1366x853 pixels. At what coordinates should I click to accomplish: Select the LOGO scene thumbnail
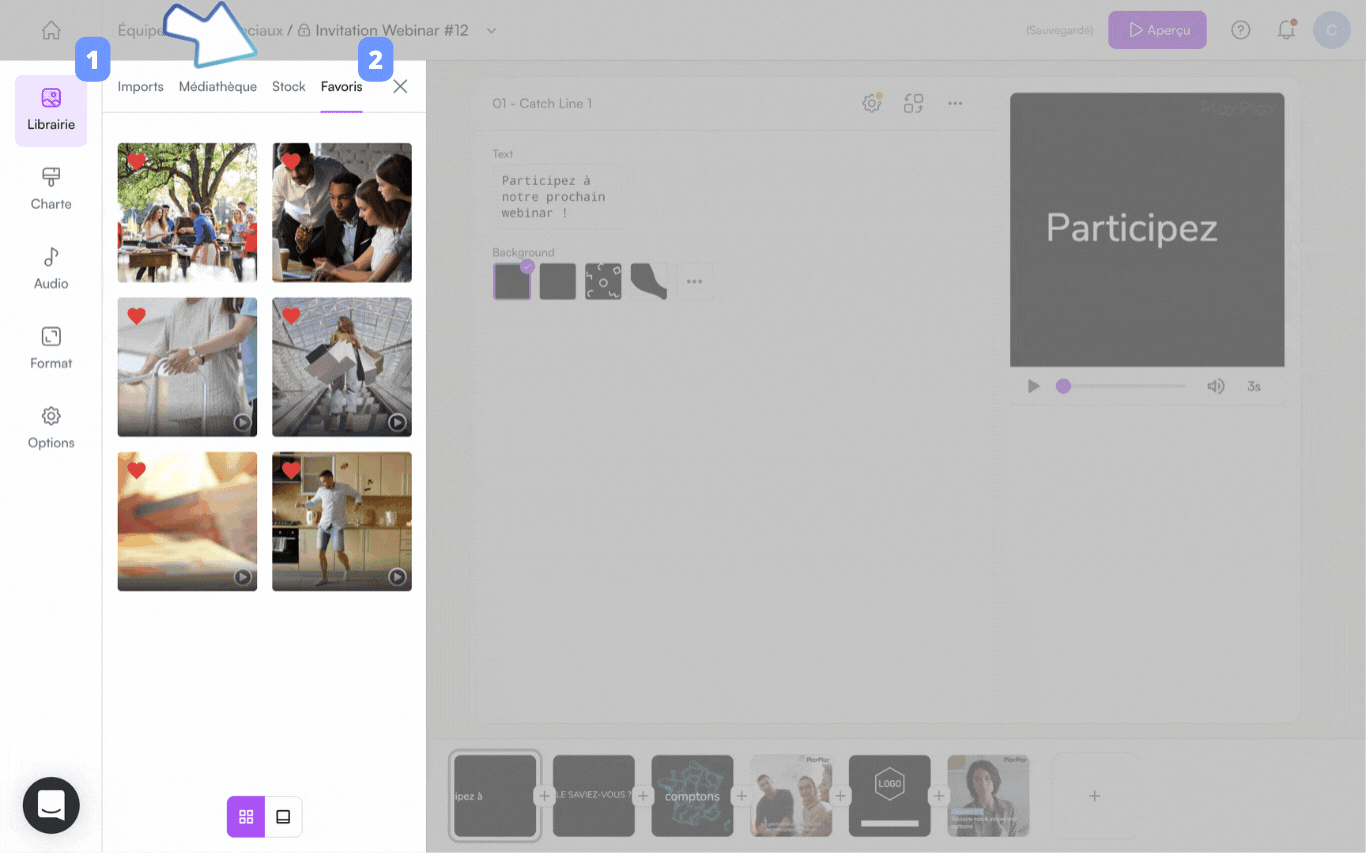[x=890, y=796]
